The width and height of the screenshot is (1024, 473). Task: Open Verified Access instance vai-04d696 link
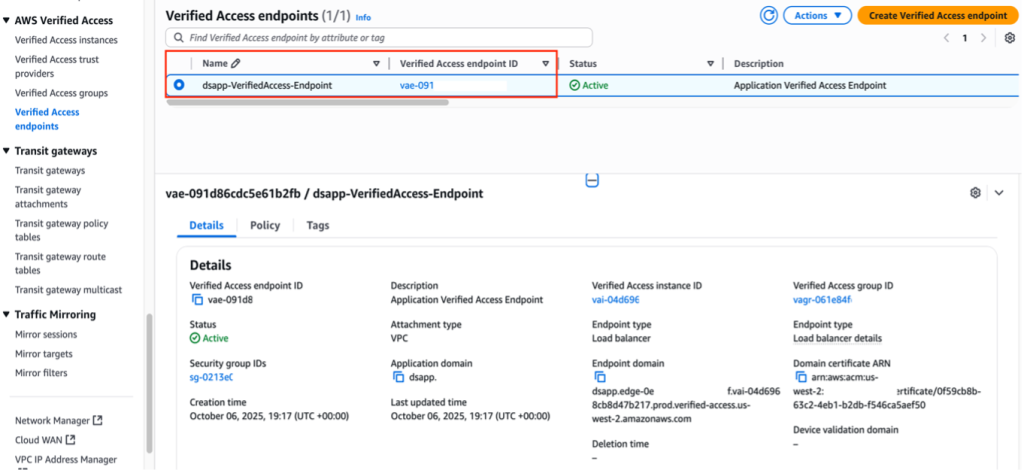(615, 300)
